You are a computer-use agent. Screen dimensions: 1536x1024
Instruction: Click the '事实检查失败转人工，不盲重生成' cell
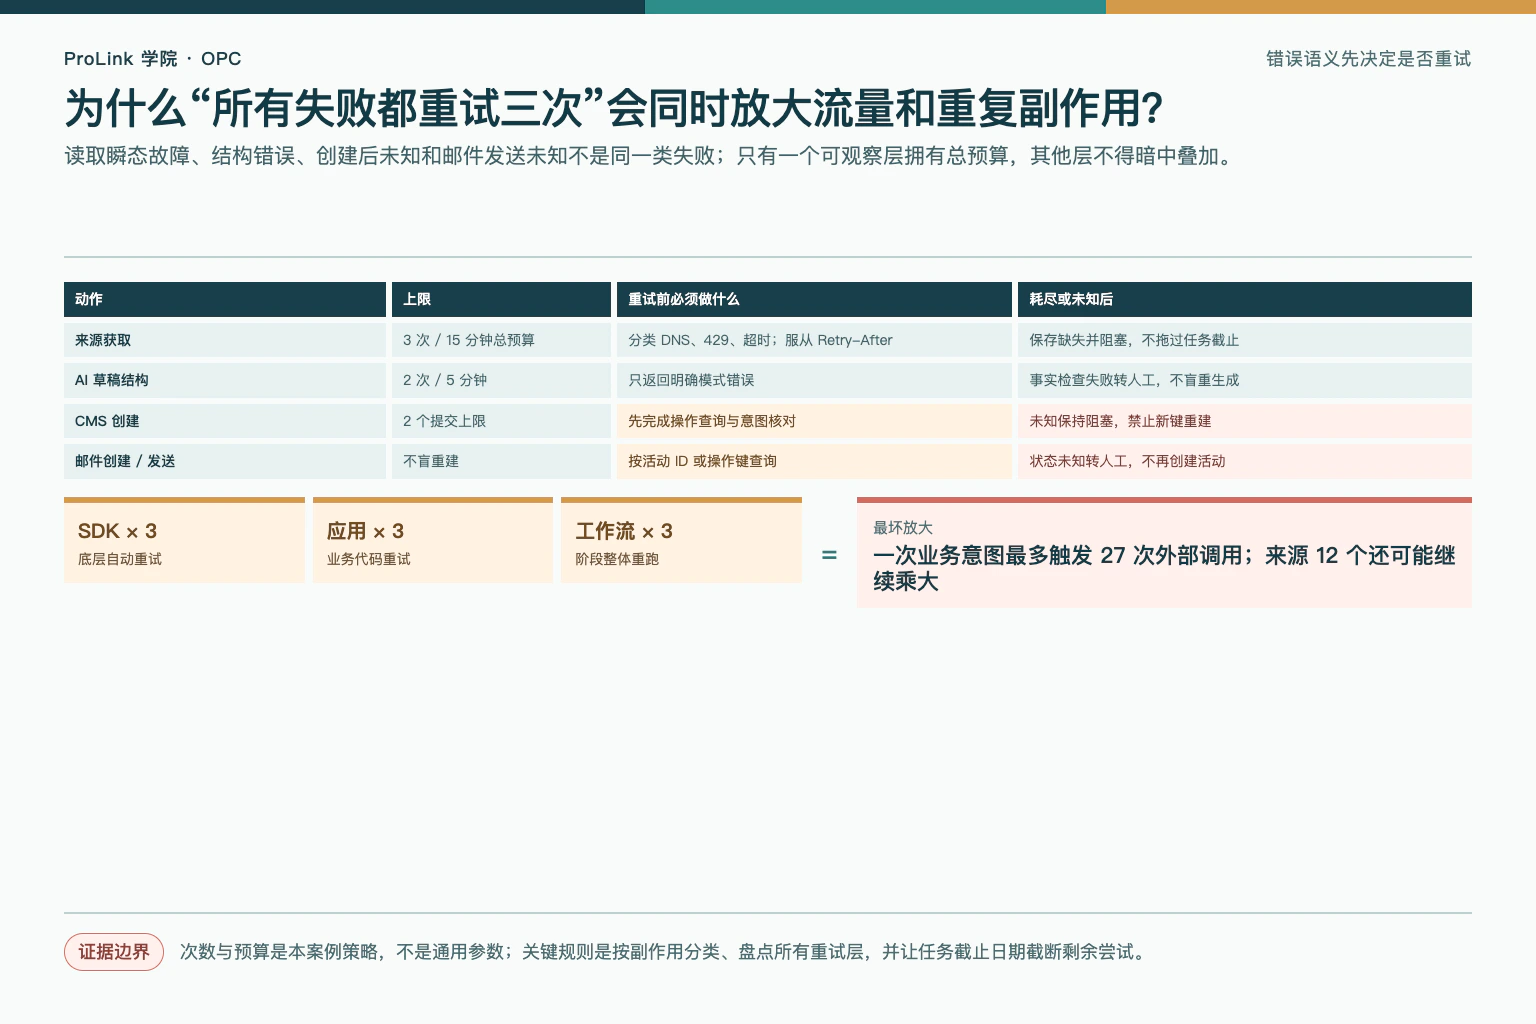pyautogui.click(x=1245, y=380)
